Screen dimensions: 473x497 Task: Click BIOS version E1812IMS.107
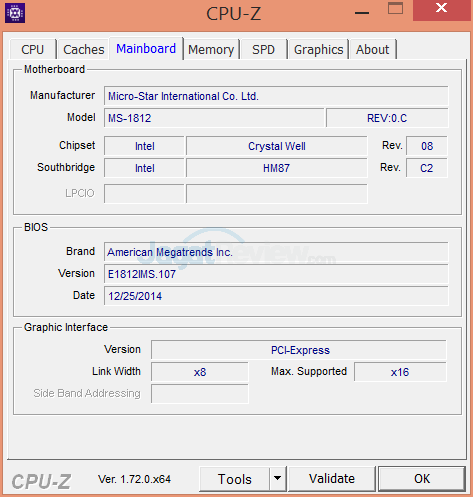click(x=276, y=274)
